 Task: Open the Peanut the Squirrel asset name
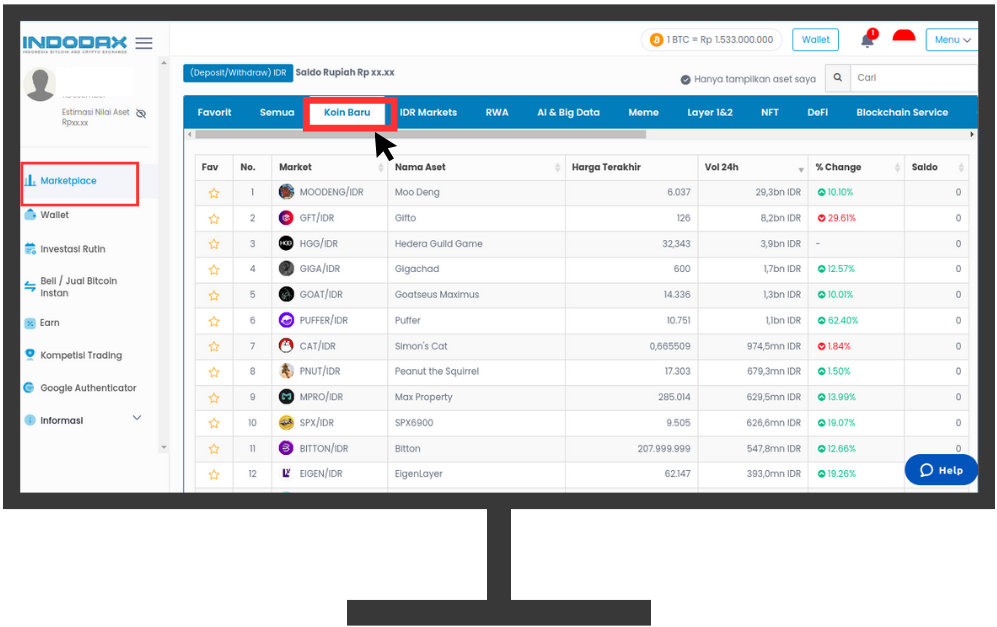[x=436, y=371]
